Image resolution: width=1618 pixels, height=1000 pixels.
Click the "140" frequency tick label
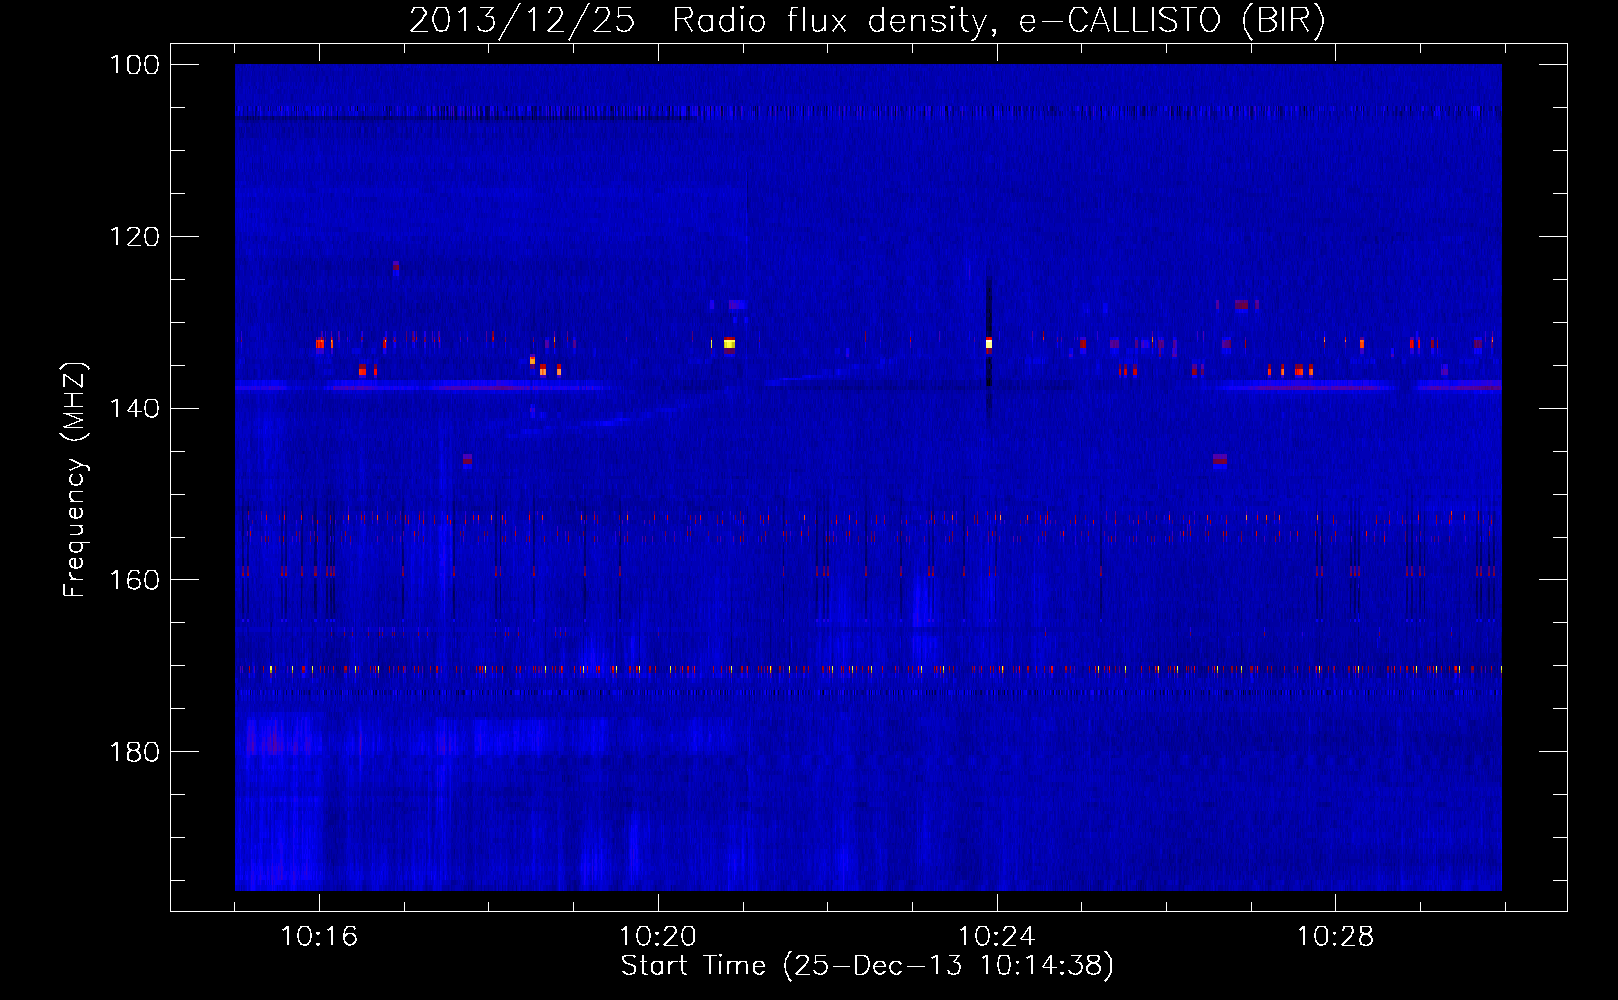coord(135,409)
